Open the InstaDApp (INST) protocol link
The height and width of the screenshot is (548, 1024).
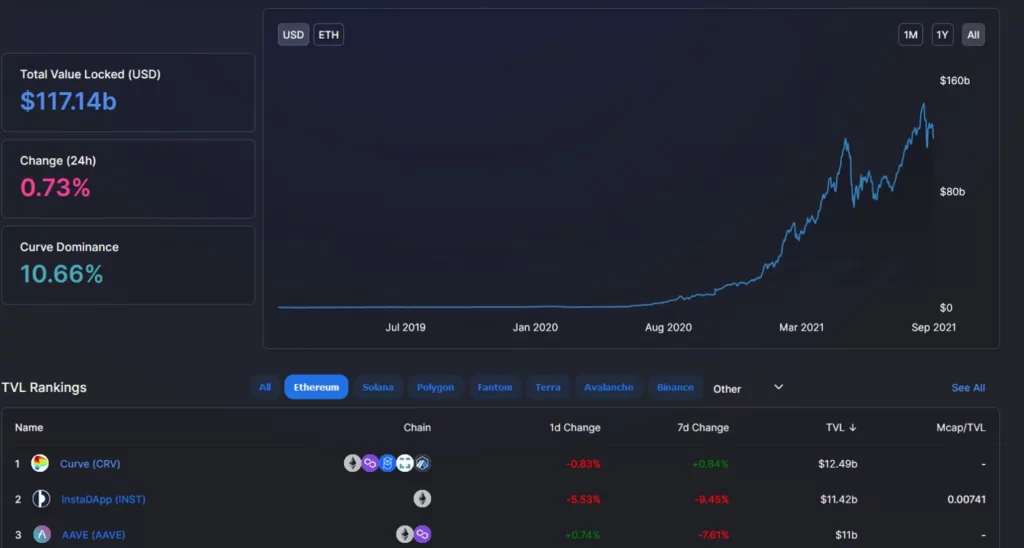tap(103, 499)
